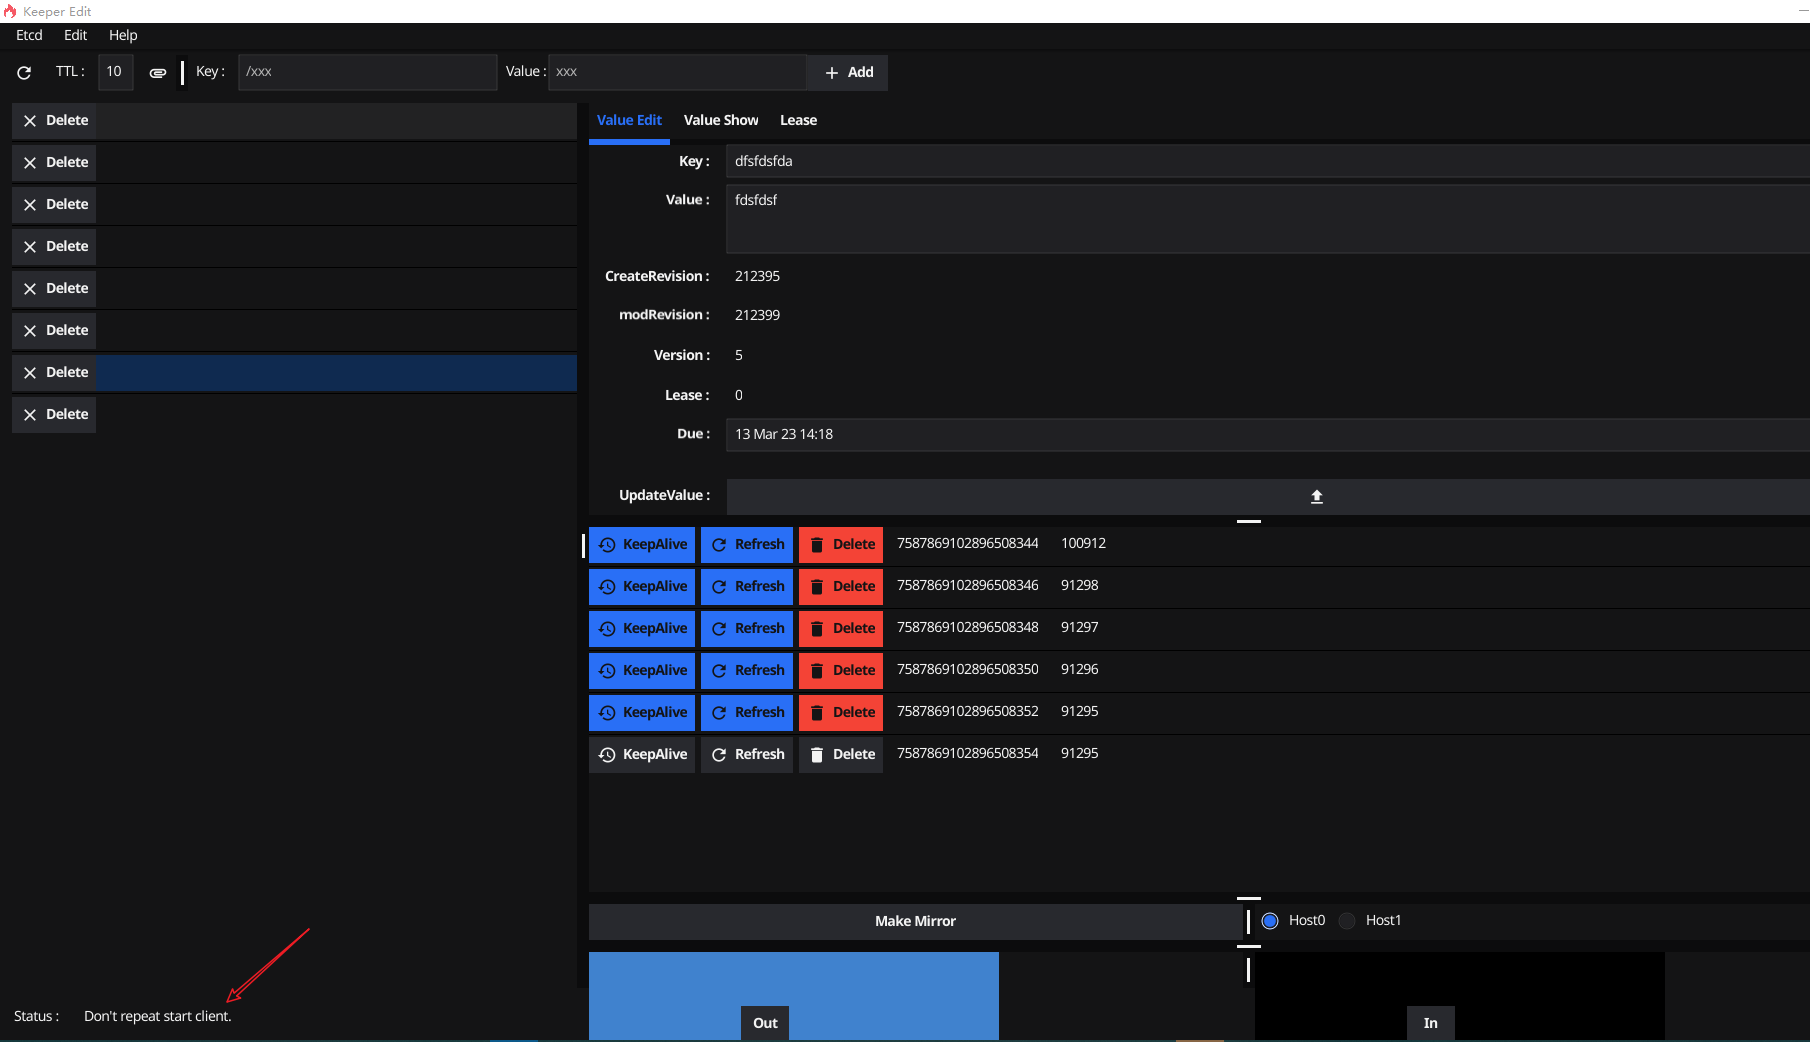1810x1042 pixels.
Task: Click the link icon next to TTL field
Action: click(x=158, y=72)
